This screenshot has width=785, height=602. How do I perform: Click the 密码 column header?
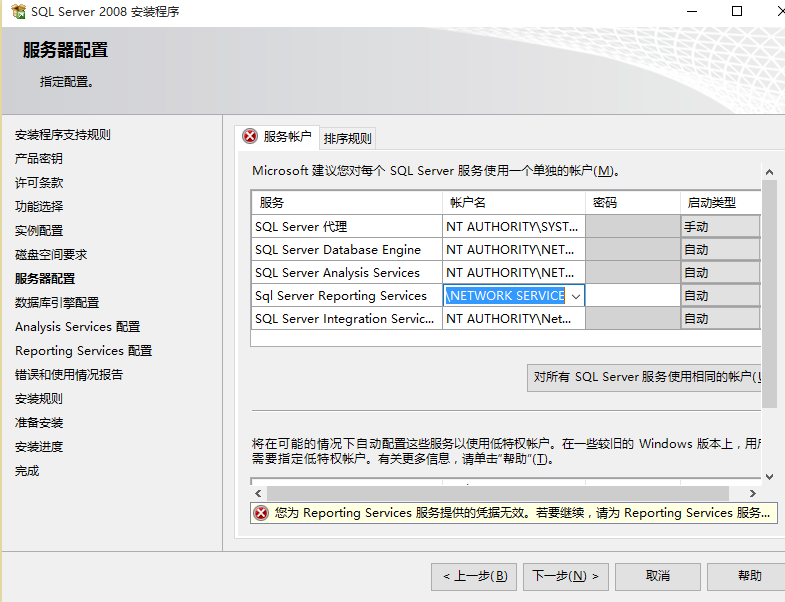tap(633, 202)
